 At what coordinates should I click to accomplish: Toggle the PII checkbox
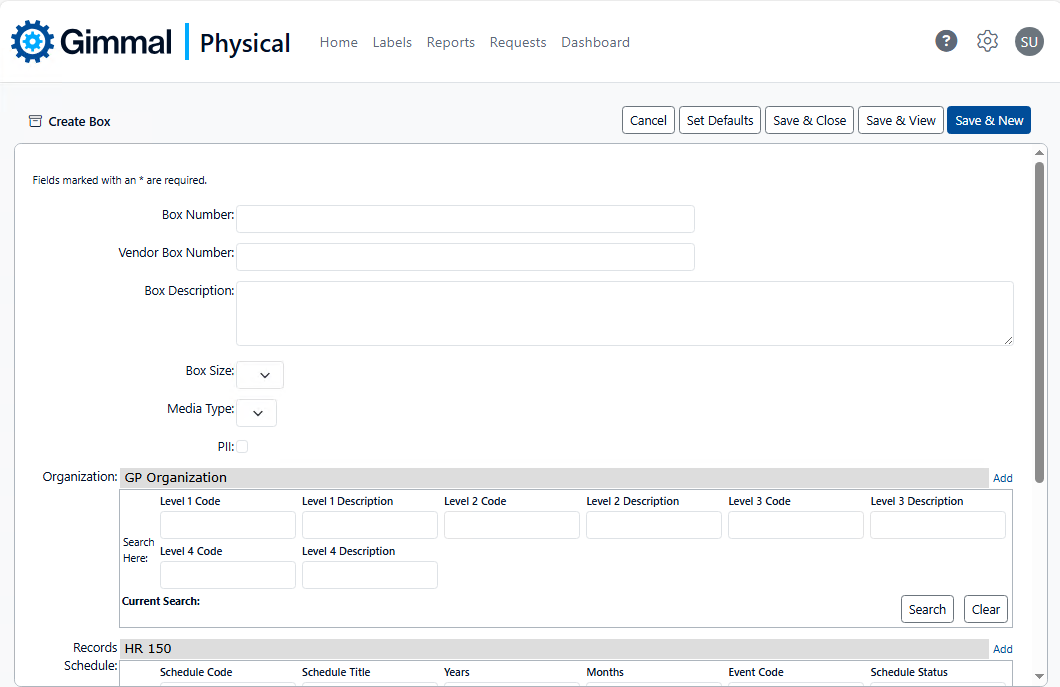click(242, 447)
